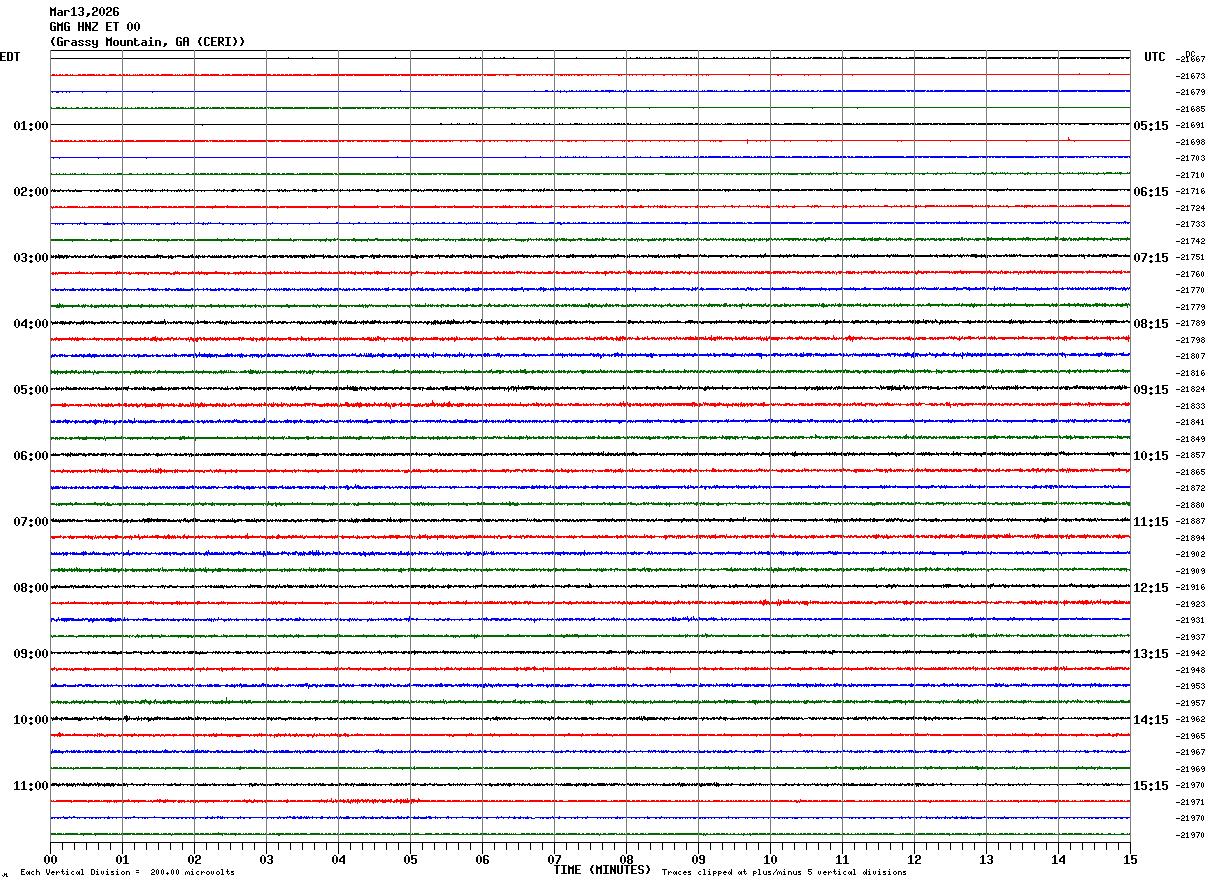The height and width of the screenshot is (886, 1210).
Task: Click the Grassy Mountain, GA (CERI) title
Action: [x=147, y=42]
